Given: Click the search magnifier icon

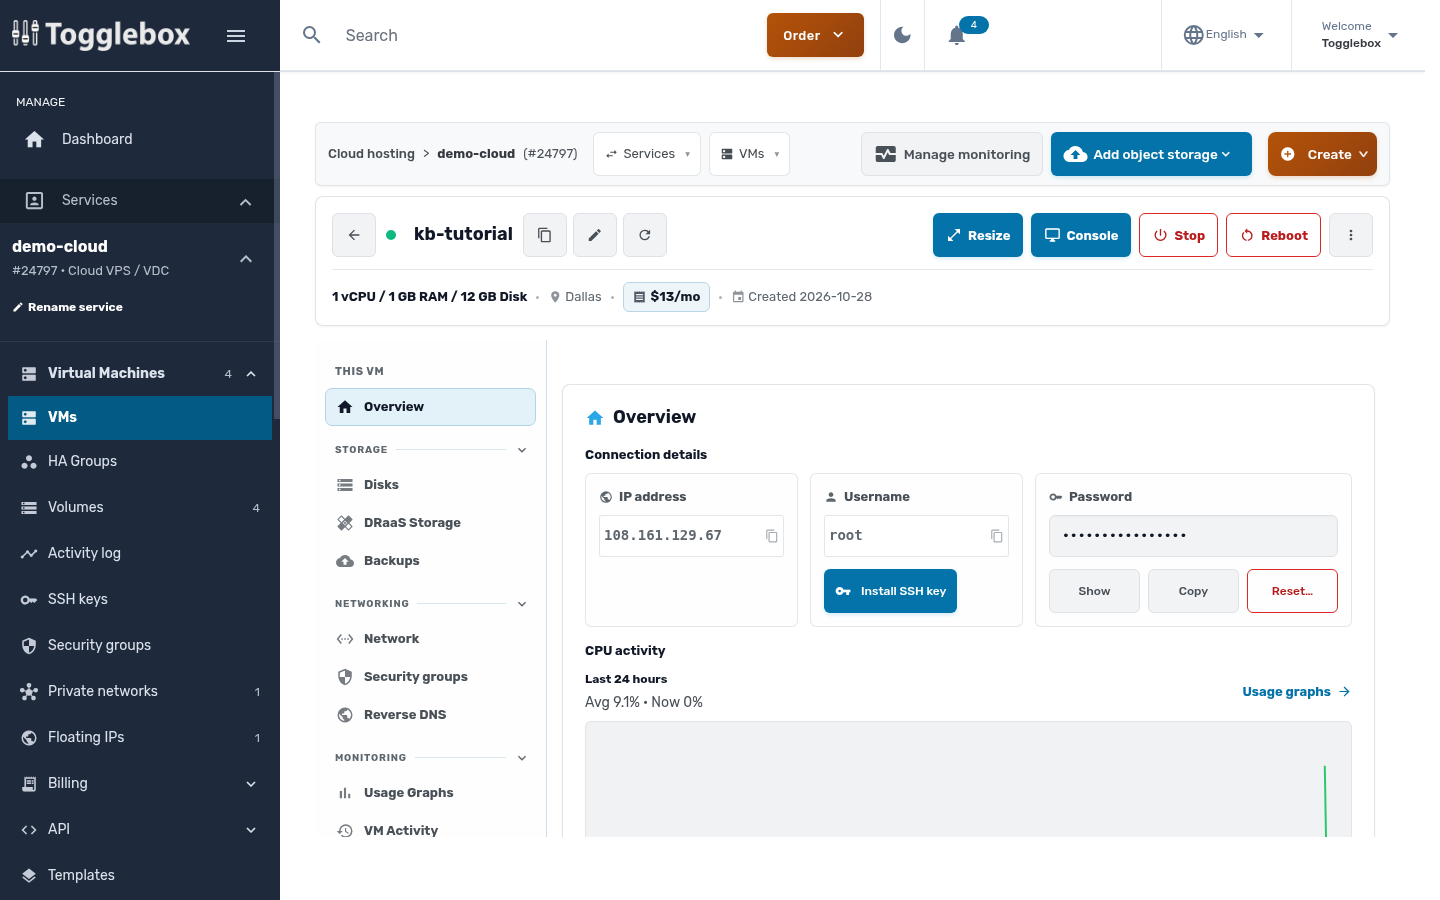Looking at the screenshot, I should coord(312,35).
